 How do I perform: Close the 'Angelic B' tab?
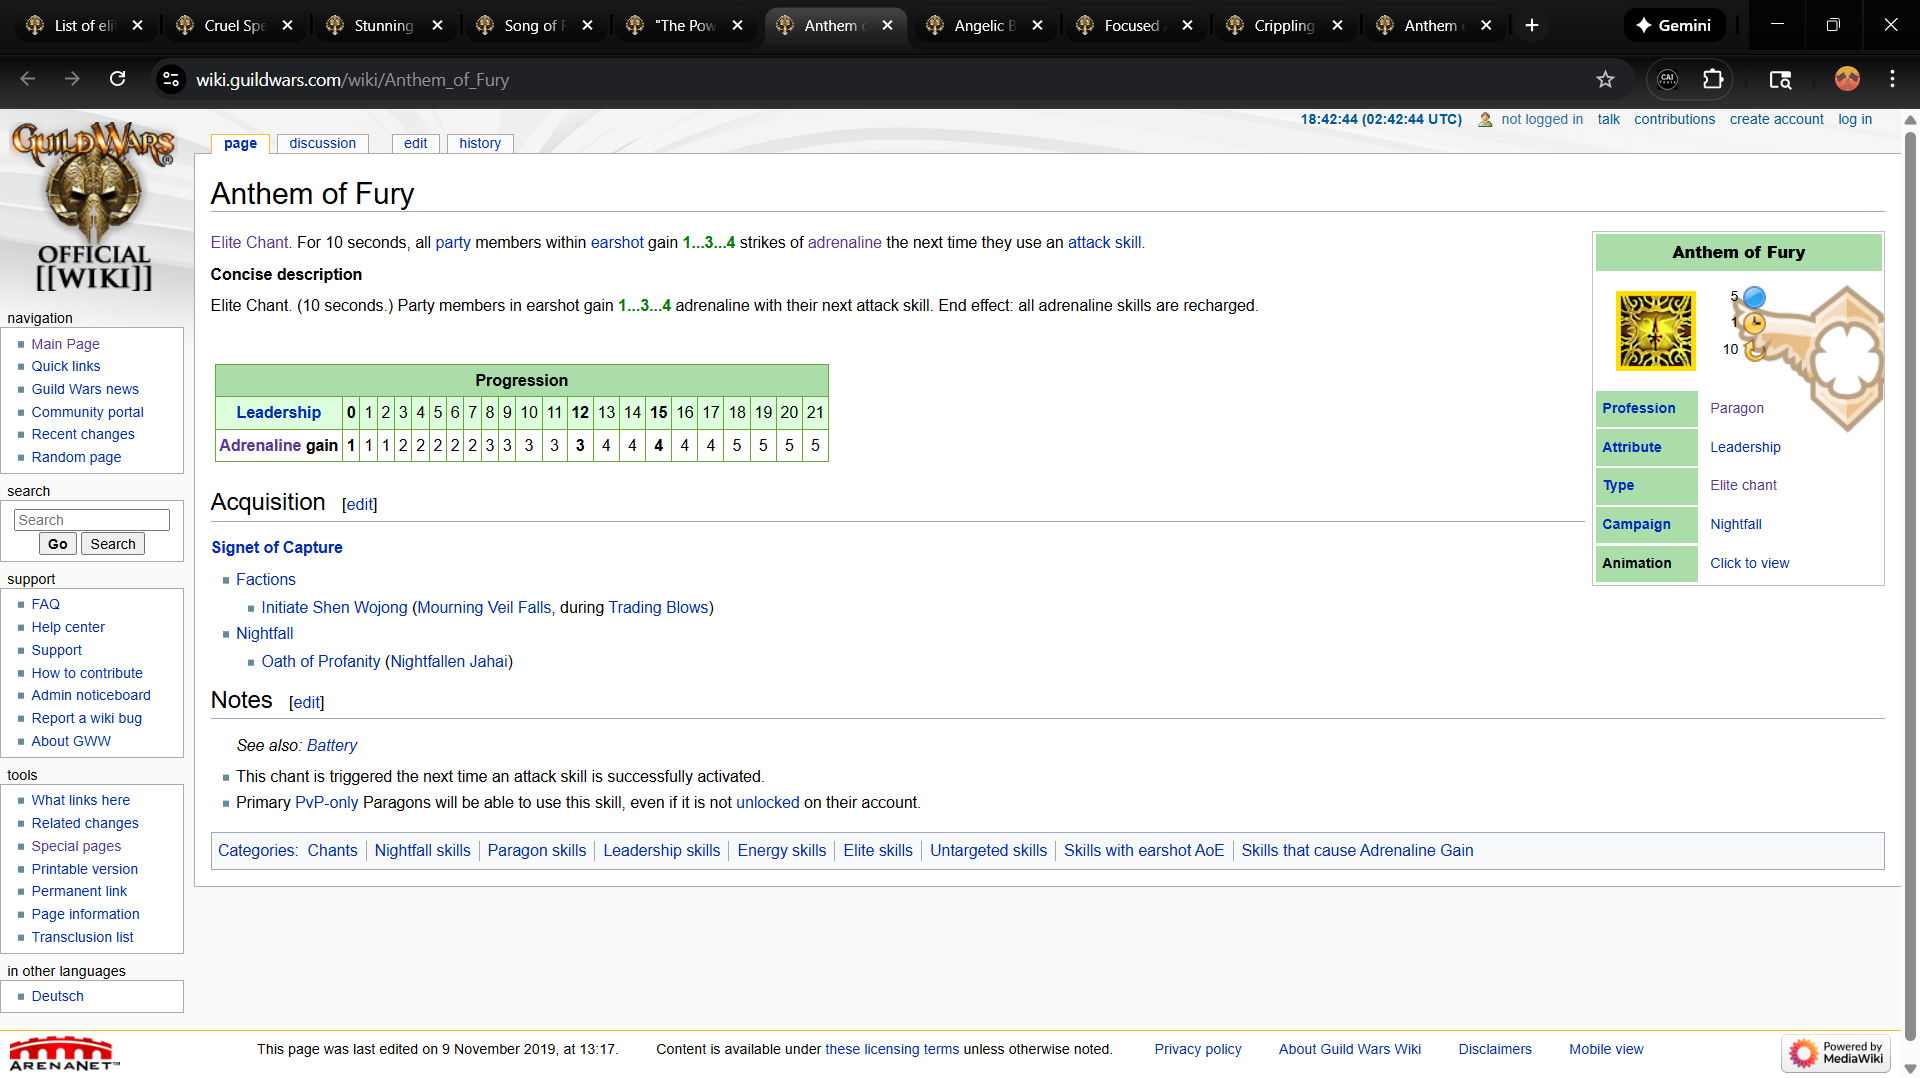tap(1037, 25)
